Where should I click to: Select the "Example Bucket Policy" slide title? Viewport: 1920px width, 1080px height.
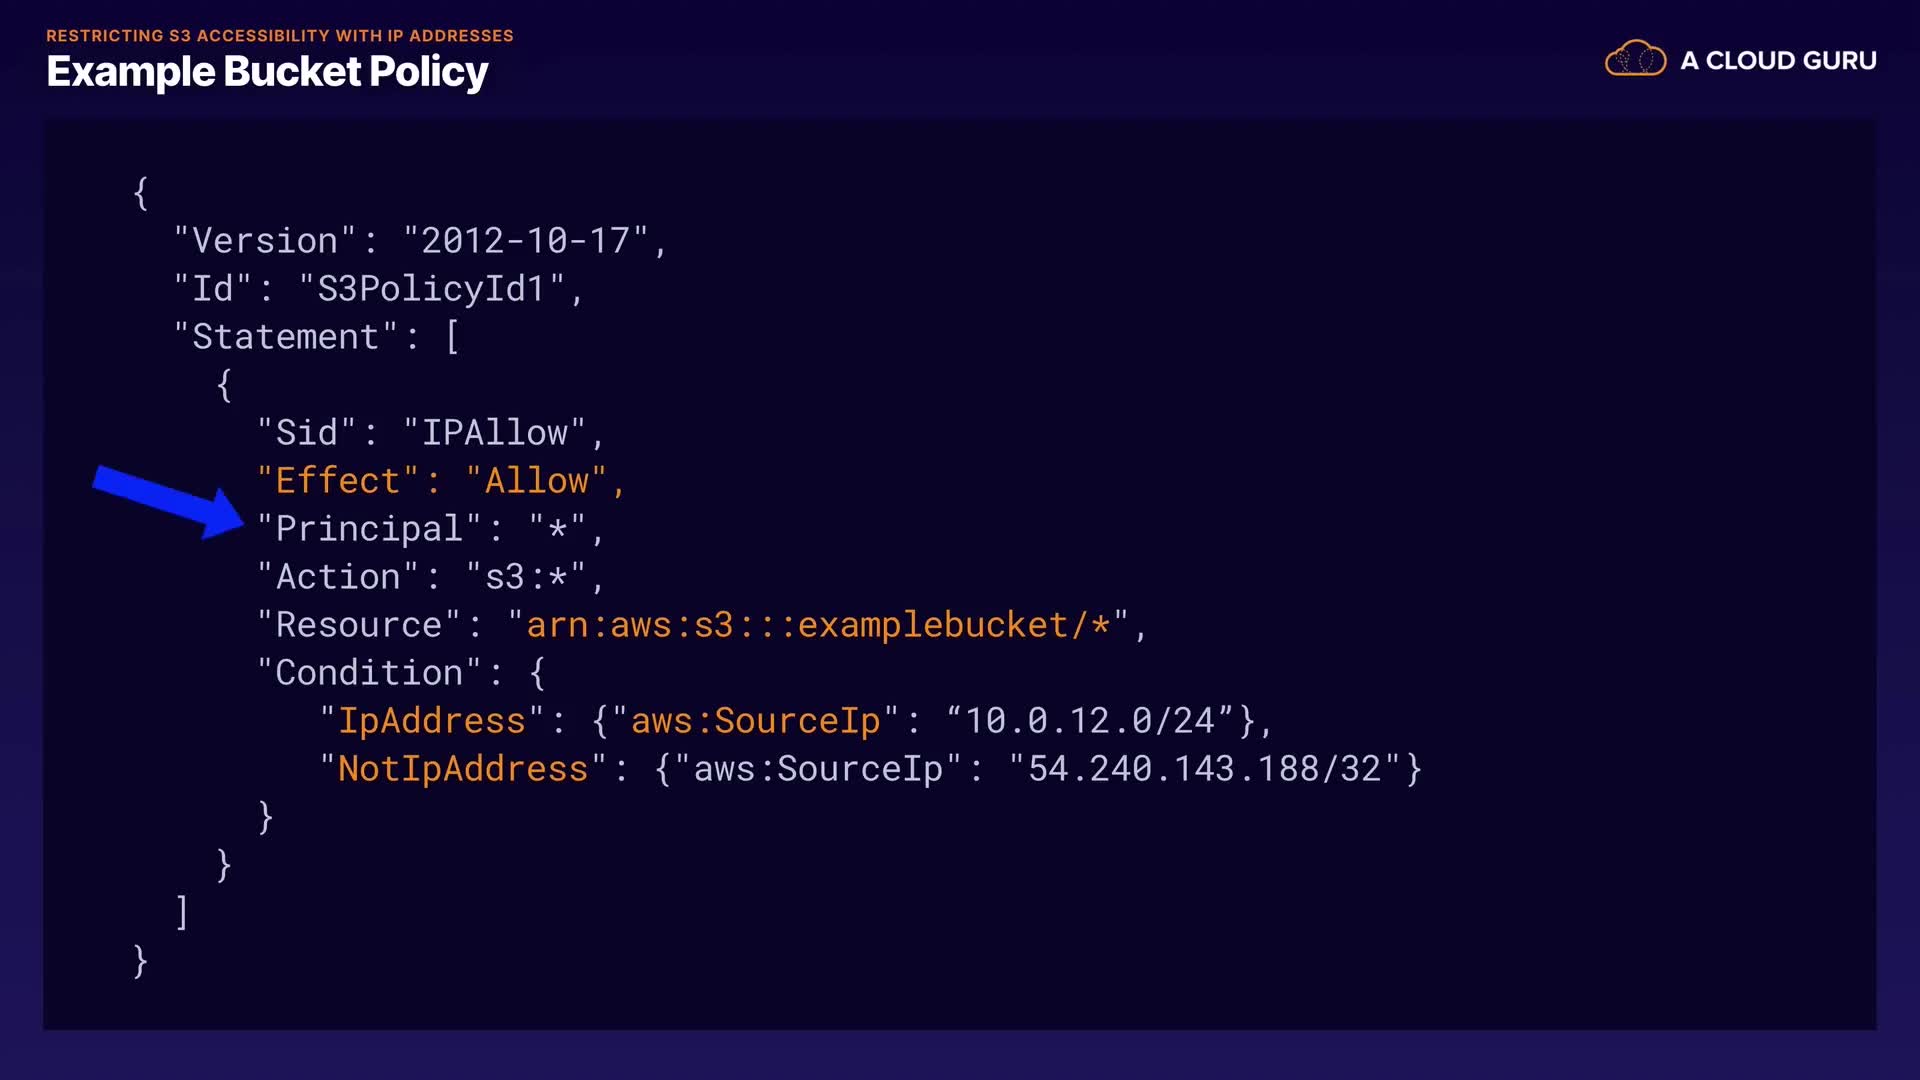tap(267, 72)
